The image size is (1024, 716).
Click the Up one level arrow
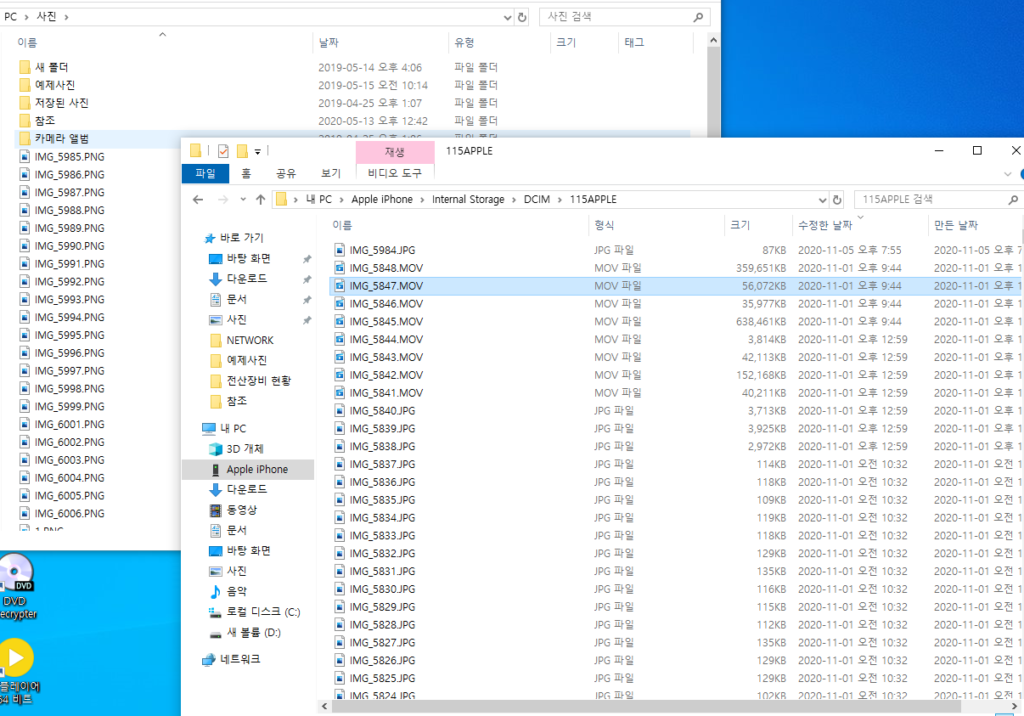coord(260,199)
